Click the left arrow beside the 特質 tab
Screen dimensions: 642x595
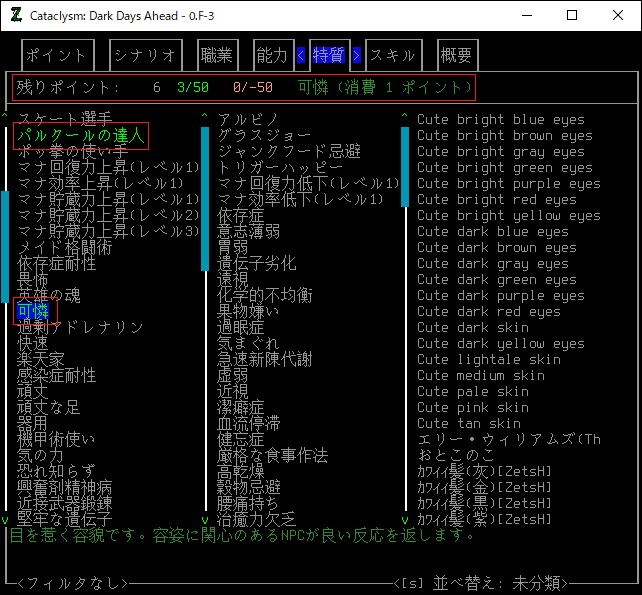click(301, 55)
